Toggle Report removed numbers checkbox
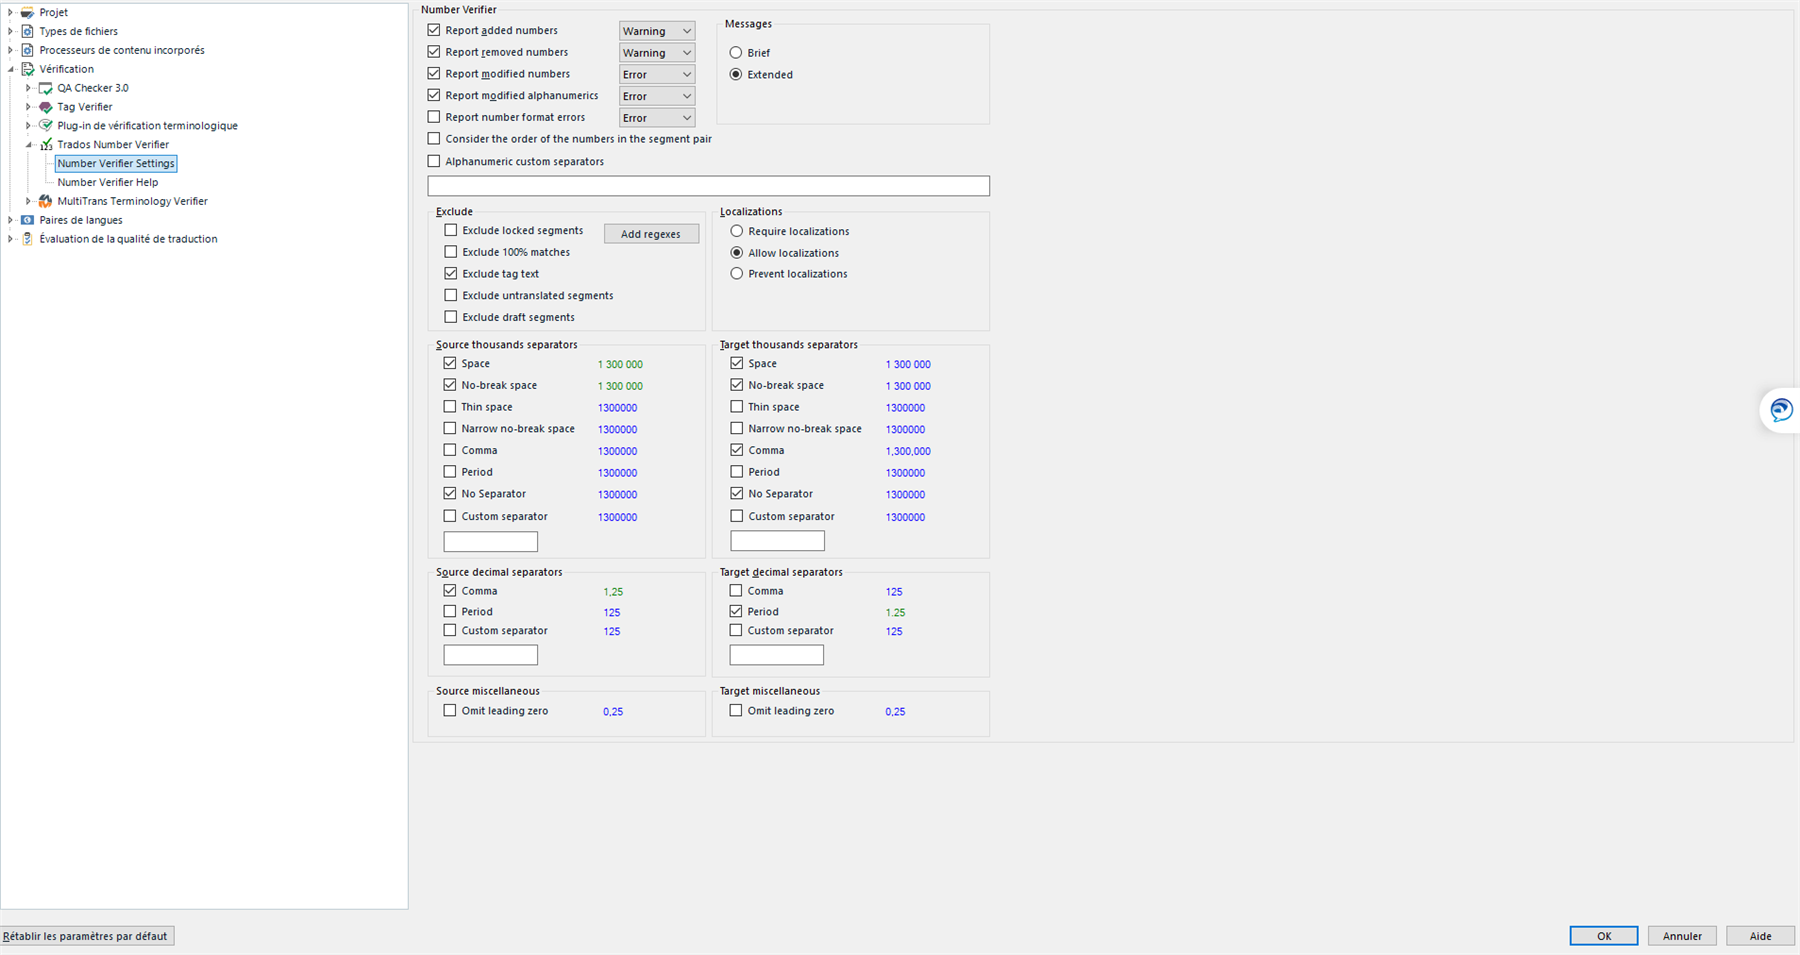 pyautogui.click(x=434, y=52)
